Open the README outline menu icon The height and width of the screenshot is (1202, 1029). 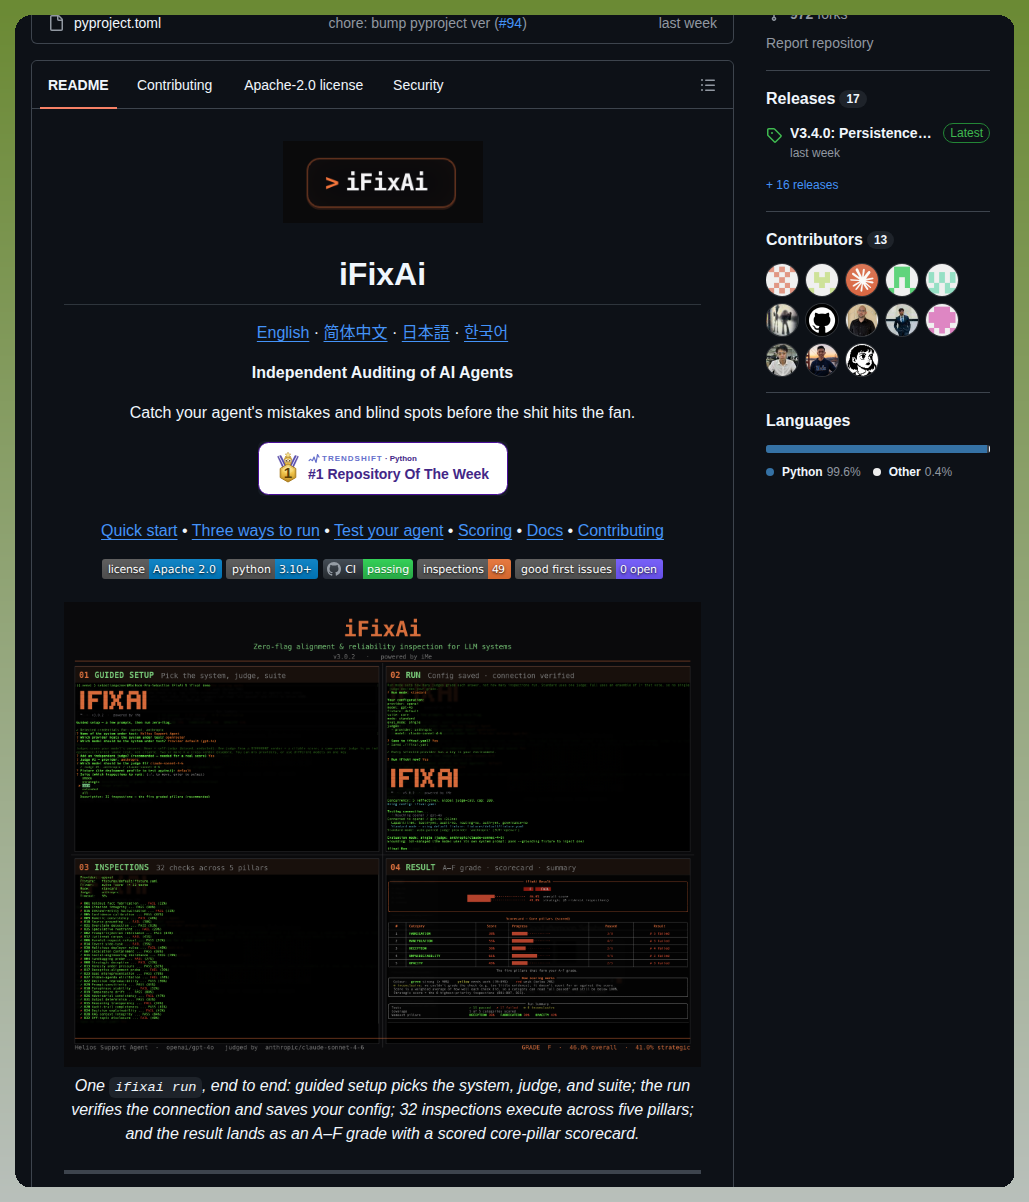tap(708, 85)
